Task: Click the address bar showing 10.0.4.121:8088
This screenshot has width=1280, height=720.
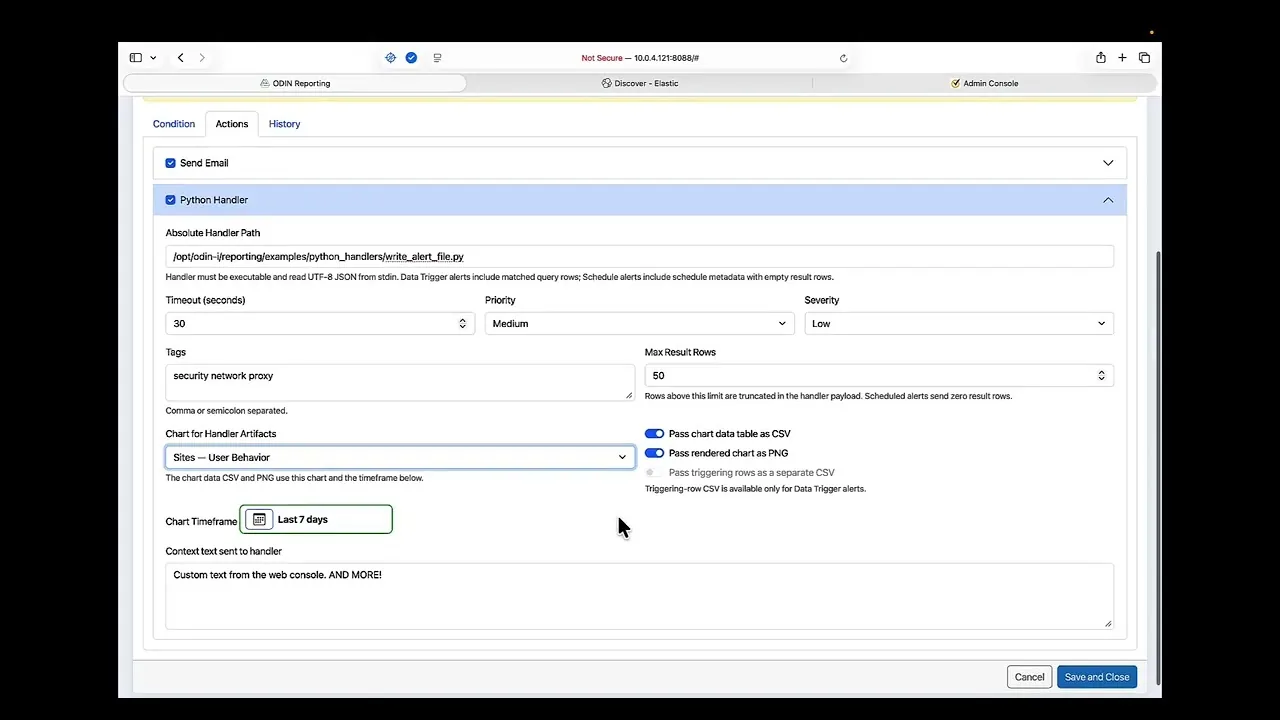Action: [x=640, y=58]
